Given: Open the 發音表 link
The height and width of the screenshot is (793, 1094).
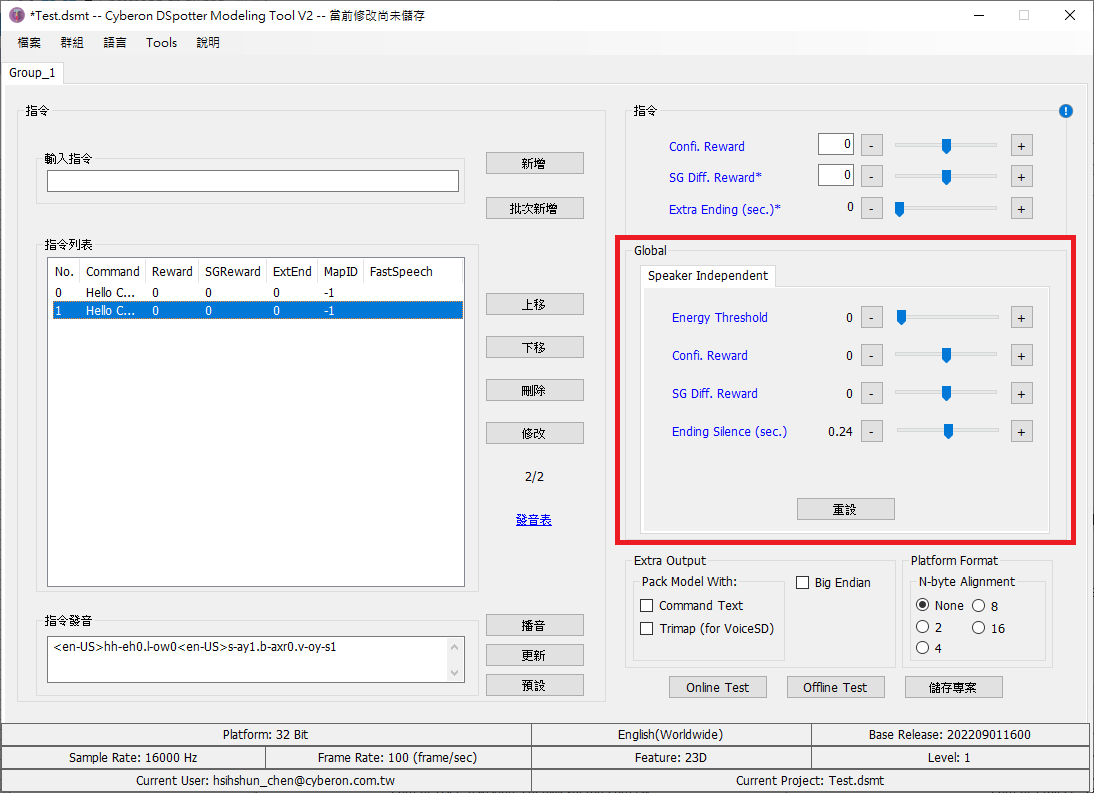Looking at the screenshot, I should pyautogui.click(x=534, y=520).
